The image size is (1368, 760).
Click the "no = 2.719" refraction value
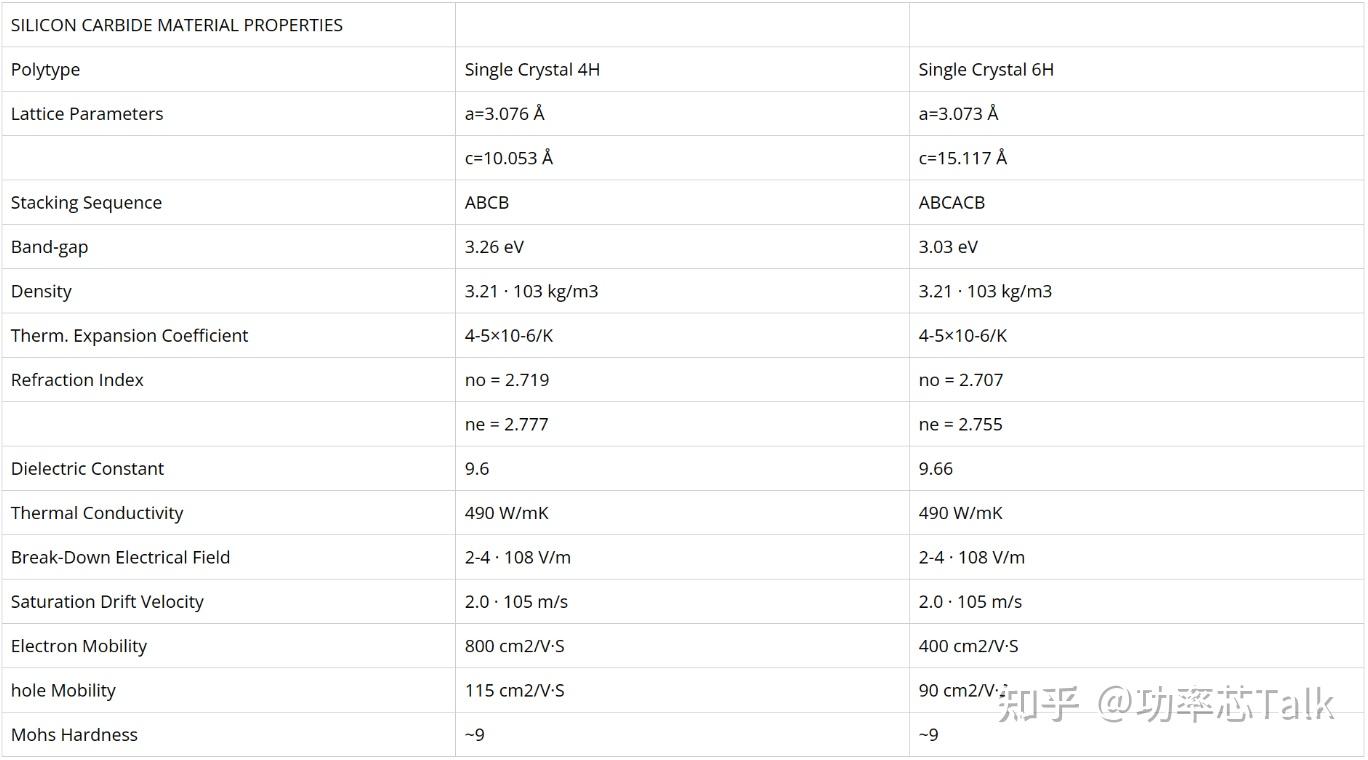click(507, 380)
